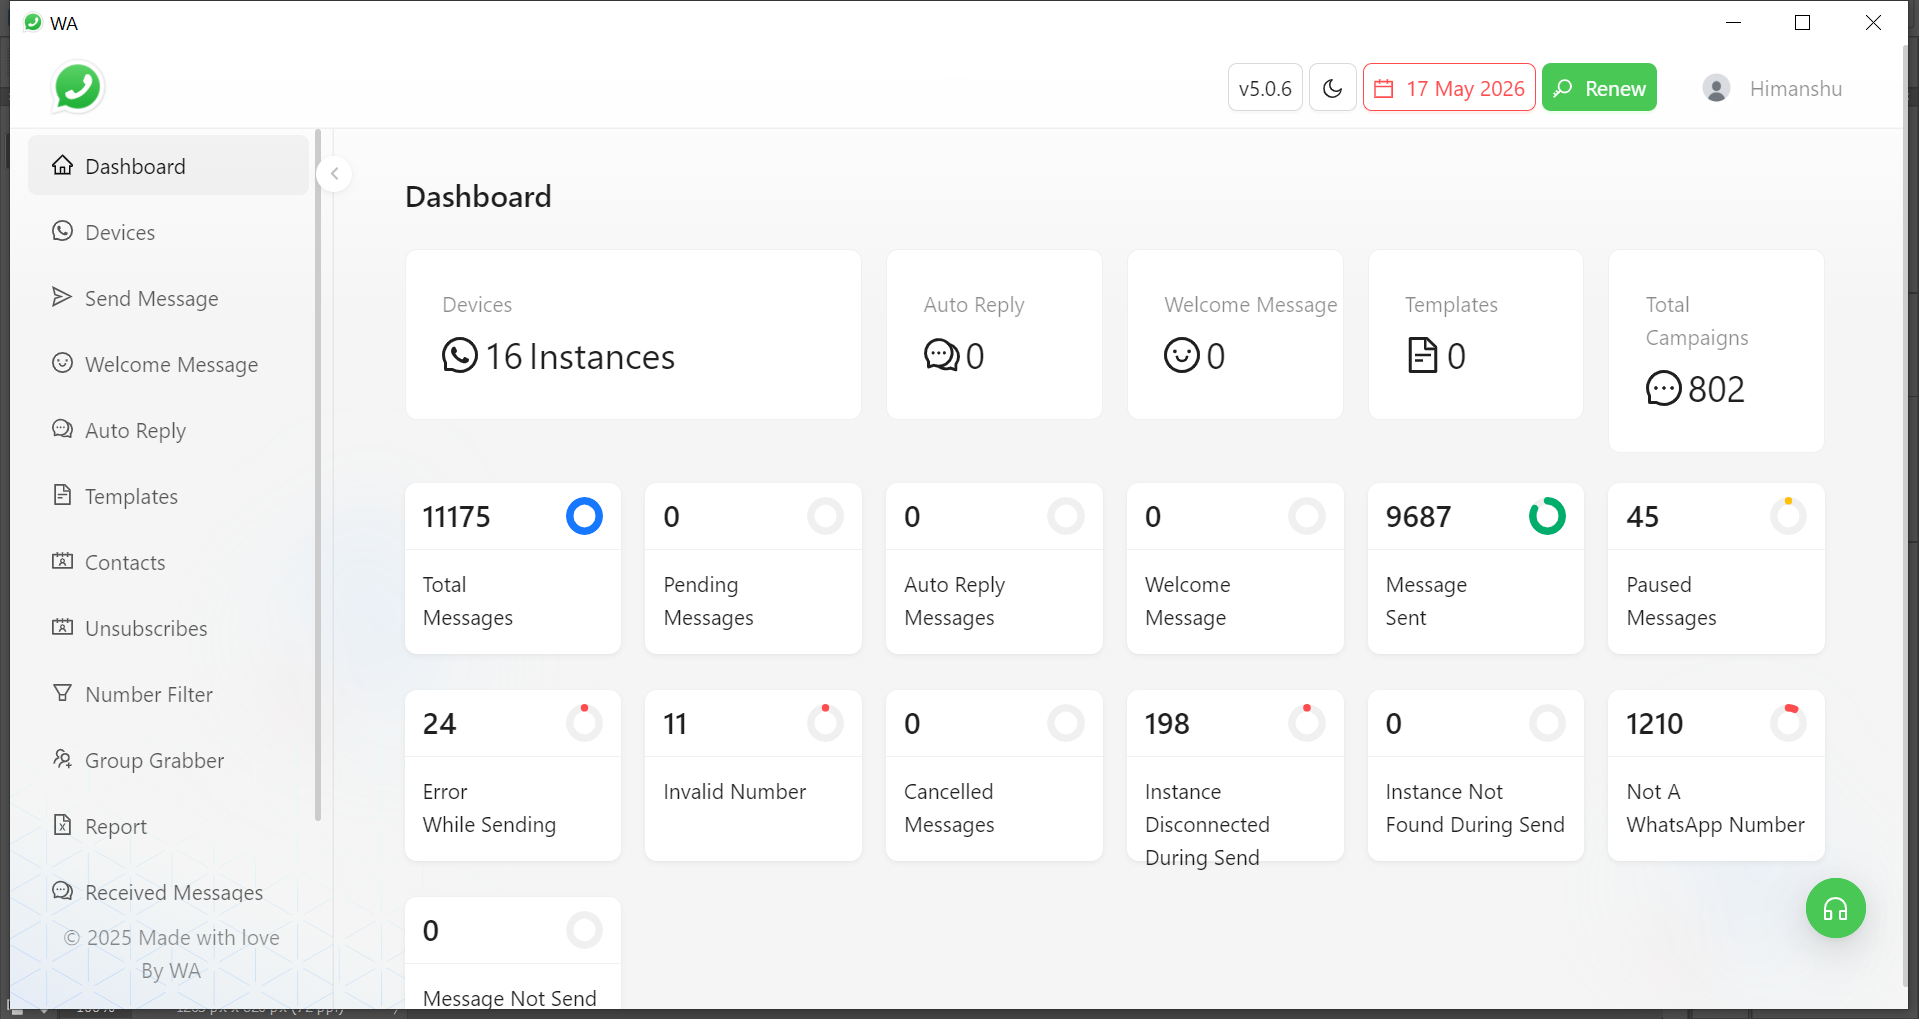Collapse the sidebar using the chevron arrow
Viewport: 1919px width, 1019px height.
(334, 174)
